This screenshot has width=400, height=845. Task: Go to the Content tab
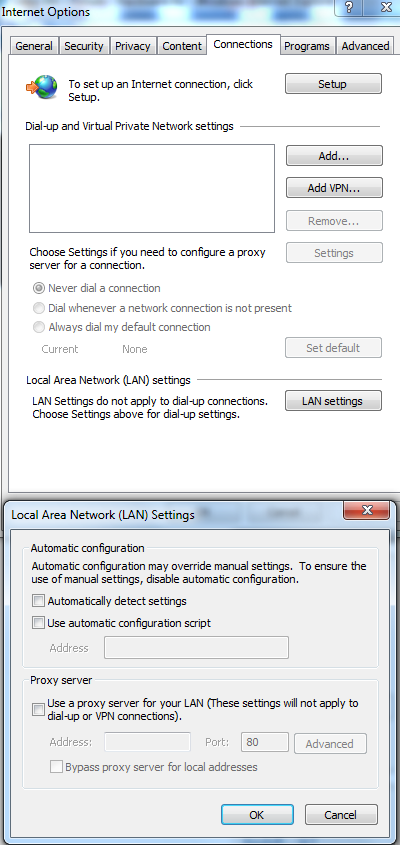coord(182,46)
